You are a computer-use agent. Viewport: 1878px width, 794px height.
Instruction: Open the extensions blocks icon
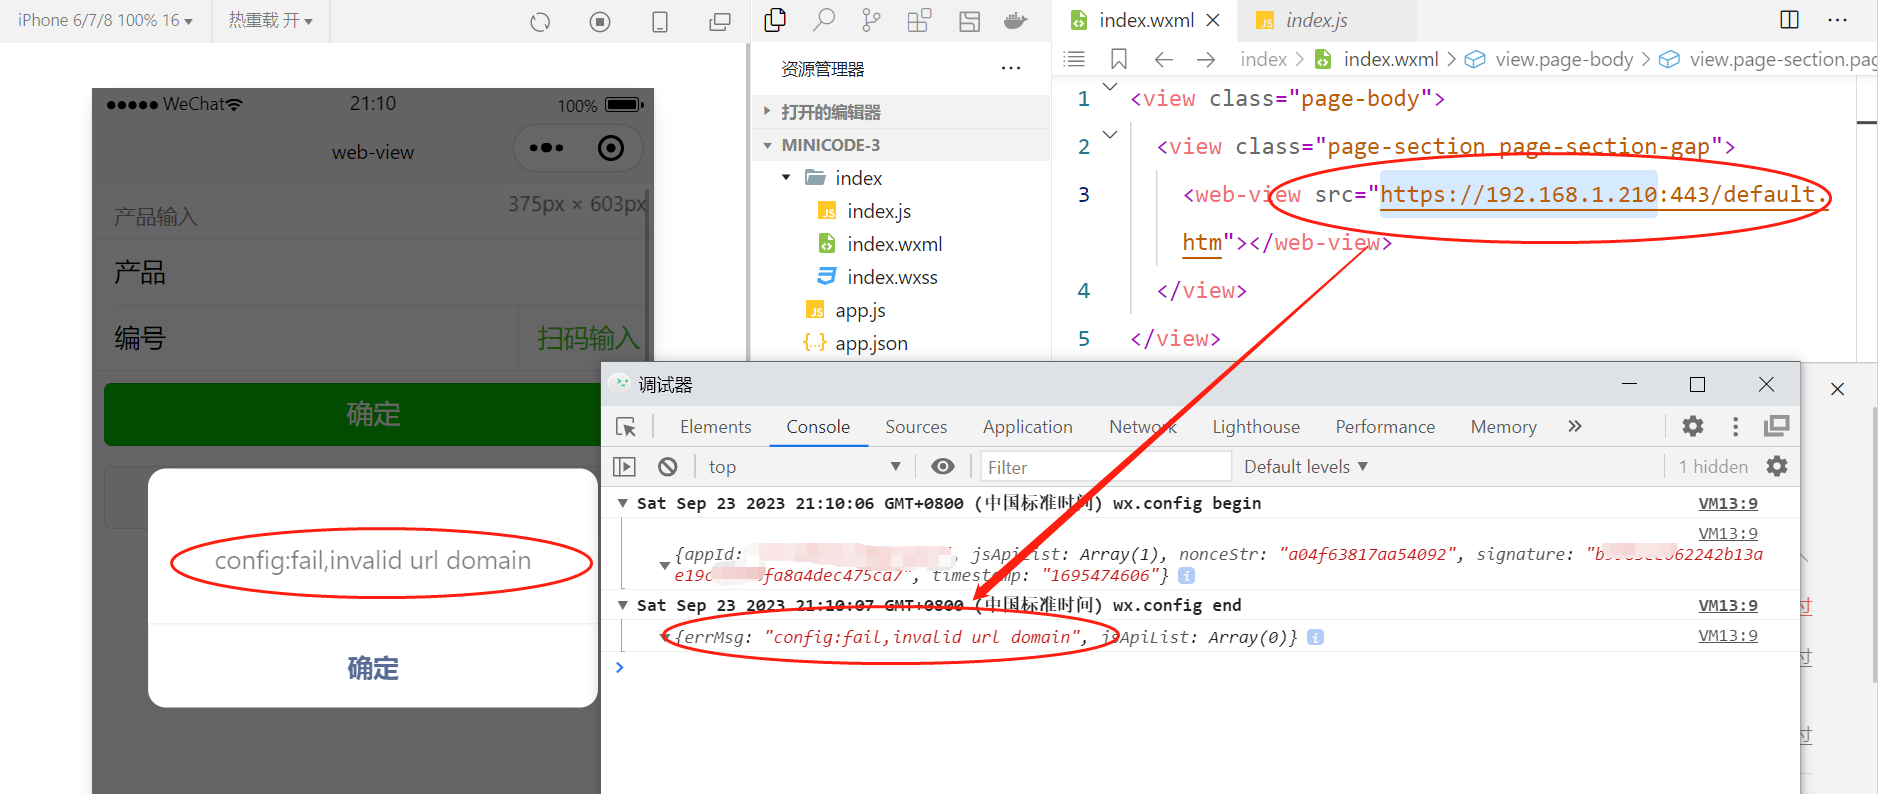[919, 20]
